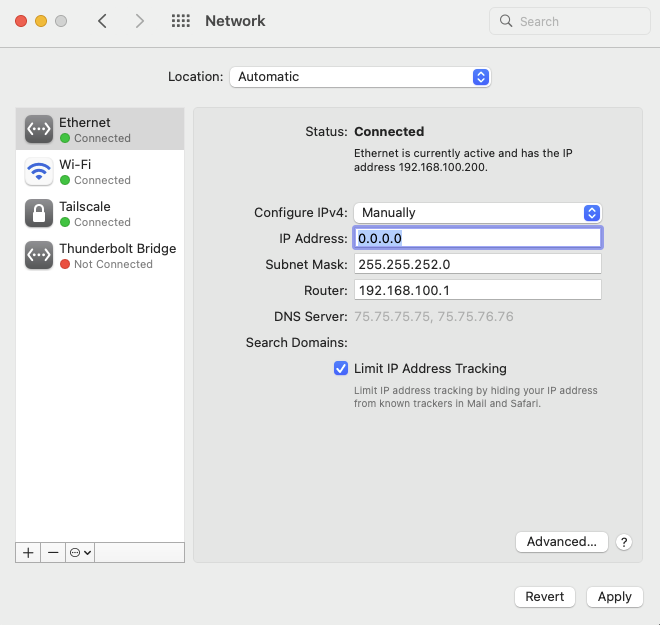The width and height of the screenshot is (660, 625).
Task: Select the Tailscale row label
Action: pos(85,207)
